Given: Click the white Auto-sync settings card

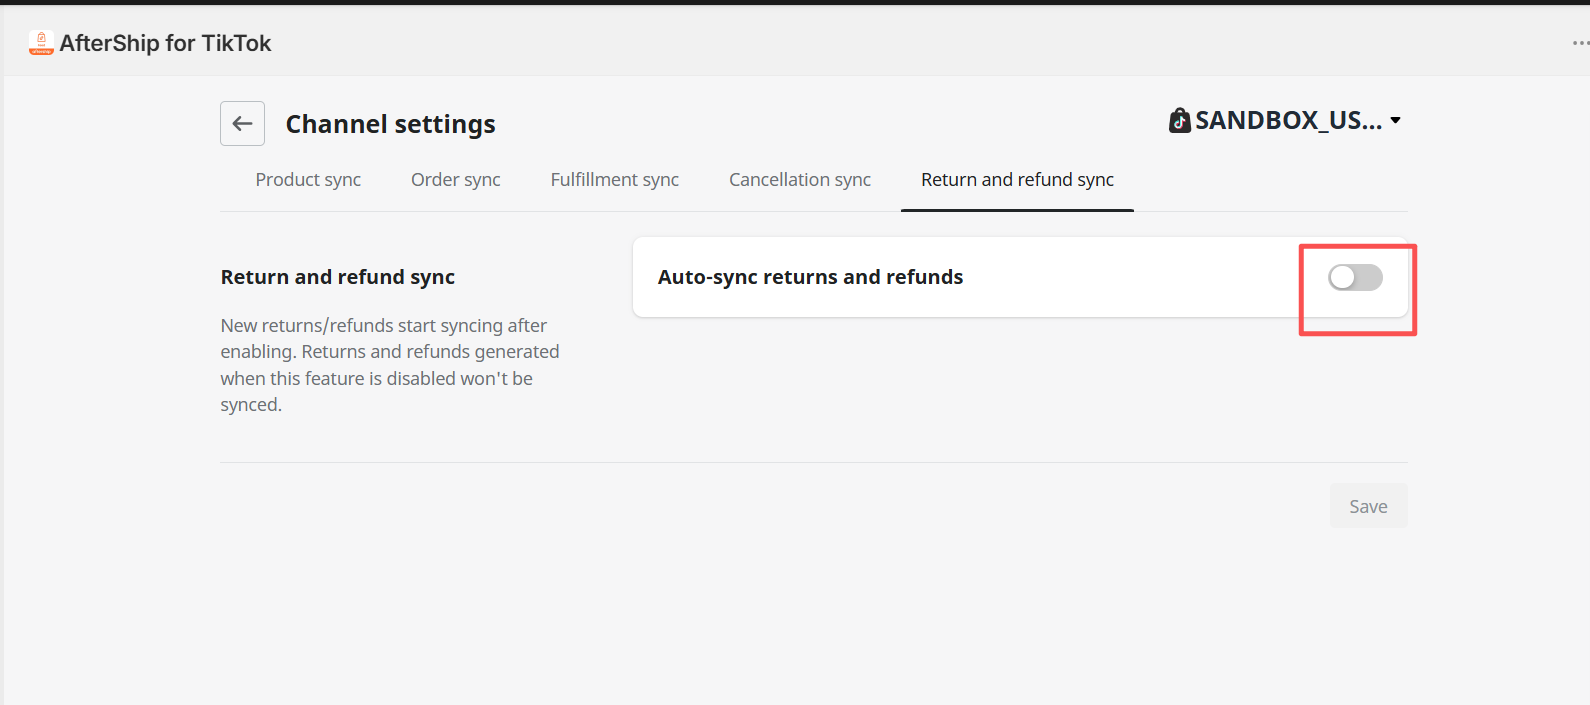Looking at the screenshot, I should 1020,277.
